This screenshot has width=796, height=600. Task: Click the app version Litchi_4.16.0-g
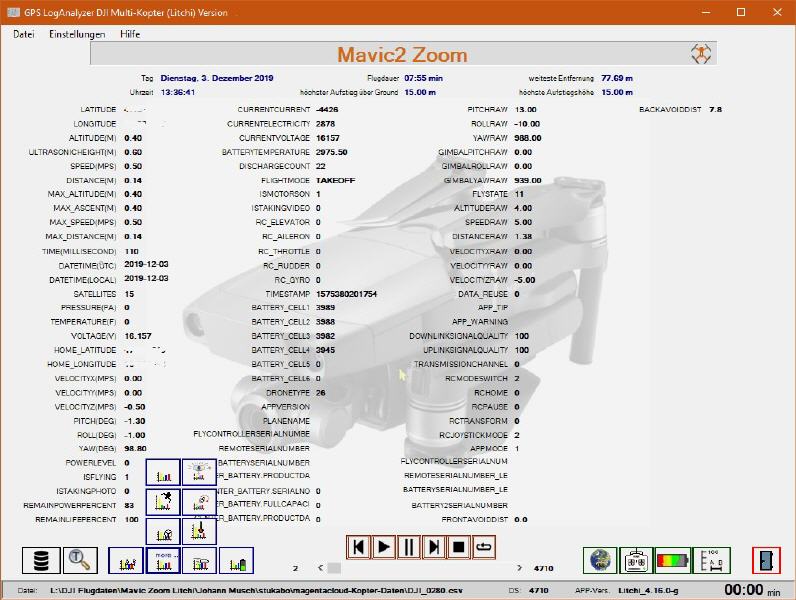tap(648, 591)
